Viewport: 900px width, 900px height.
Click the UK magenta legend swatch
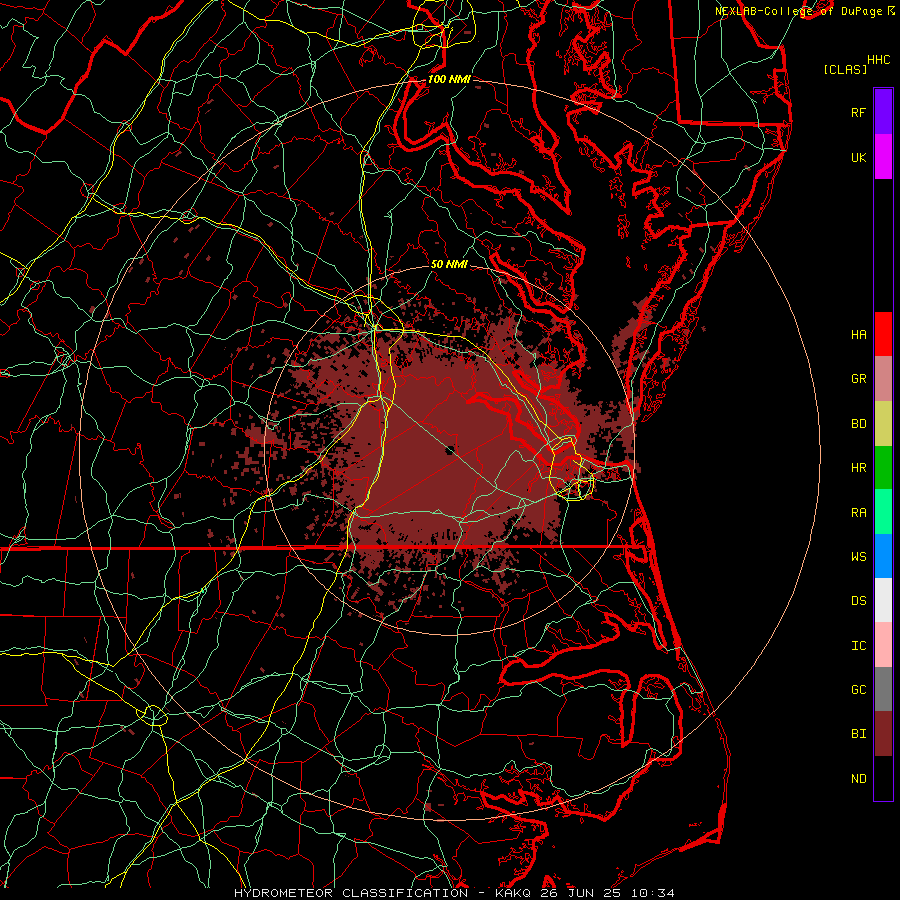(883, 157)
